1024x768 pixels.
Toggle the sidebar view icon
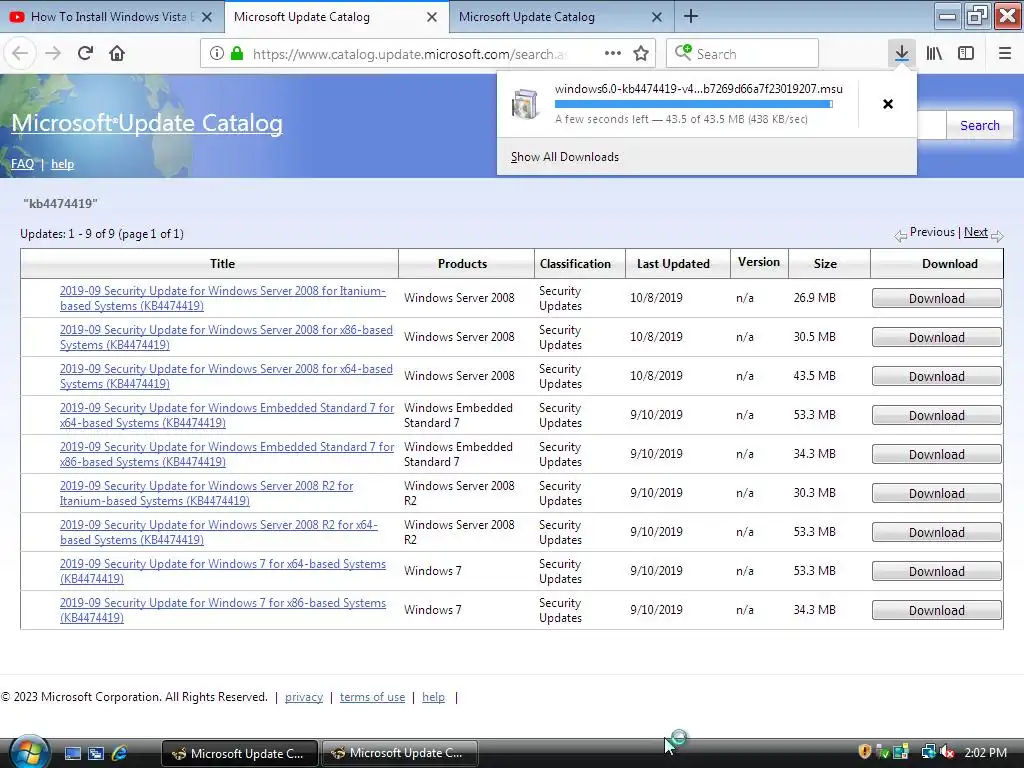coord(966,54)
